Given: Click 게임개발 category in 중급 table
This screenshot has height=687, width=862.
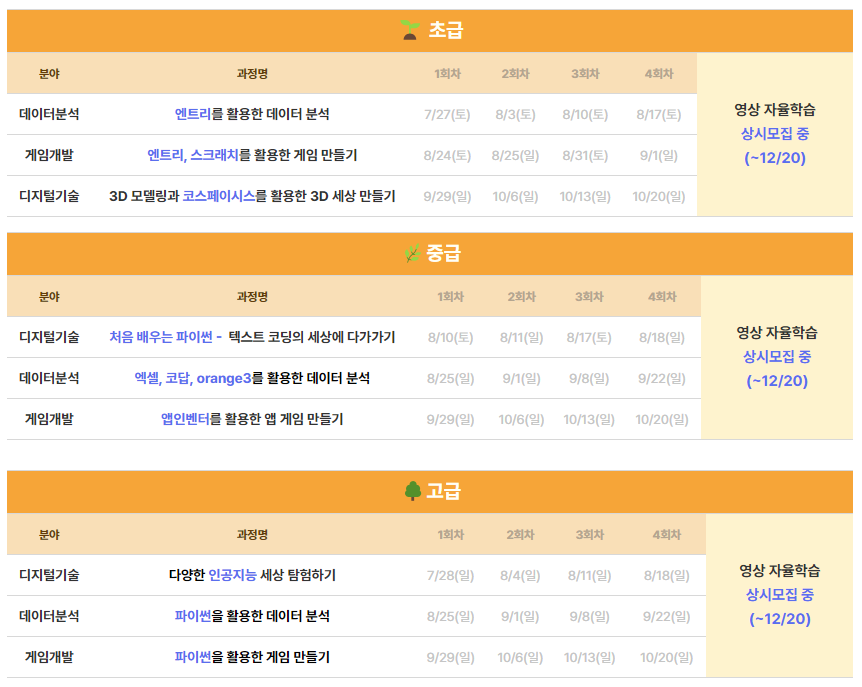Looking at the screenshot, I should point(49,419).
